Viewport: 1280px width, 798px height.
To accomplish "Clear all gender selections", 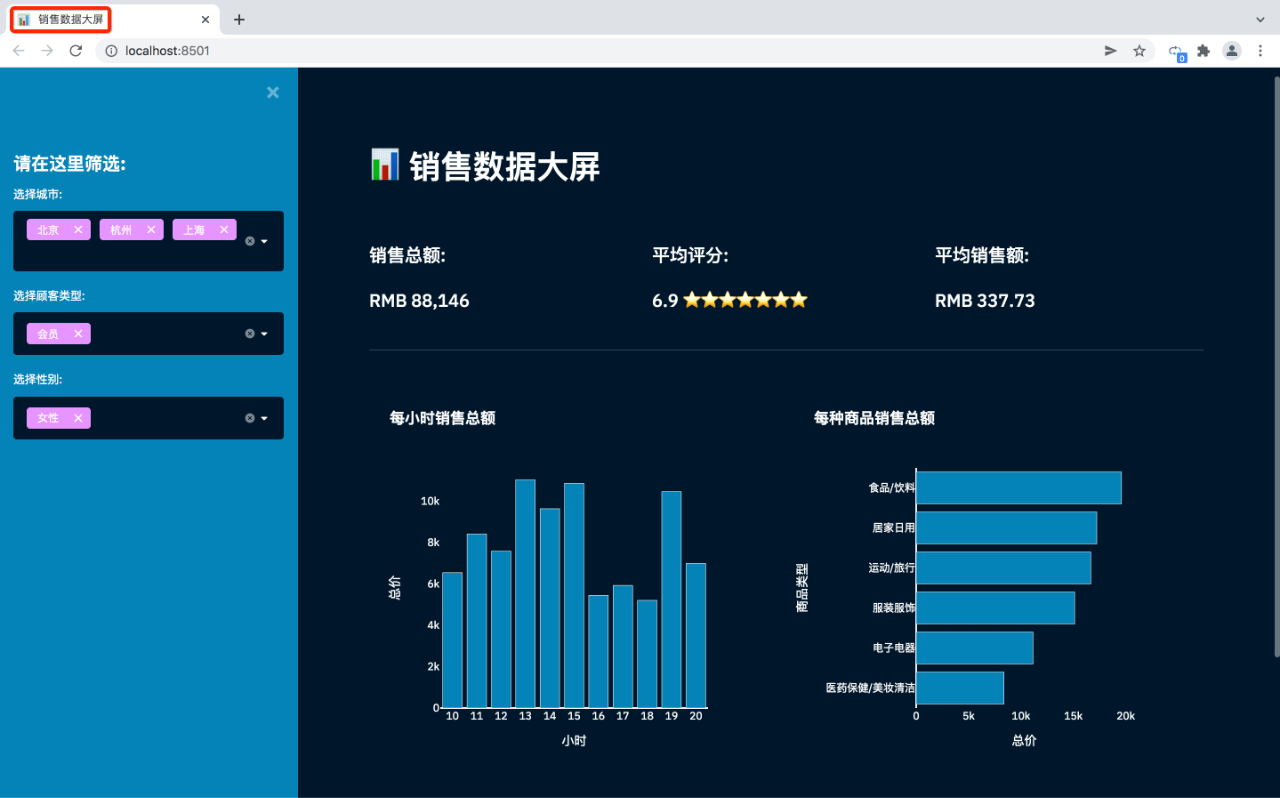I will (x=250, y=418).
